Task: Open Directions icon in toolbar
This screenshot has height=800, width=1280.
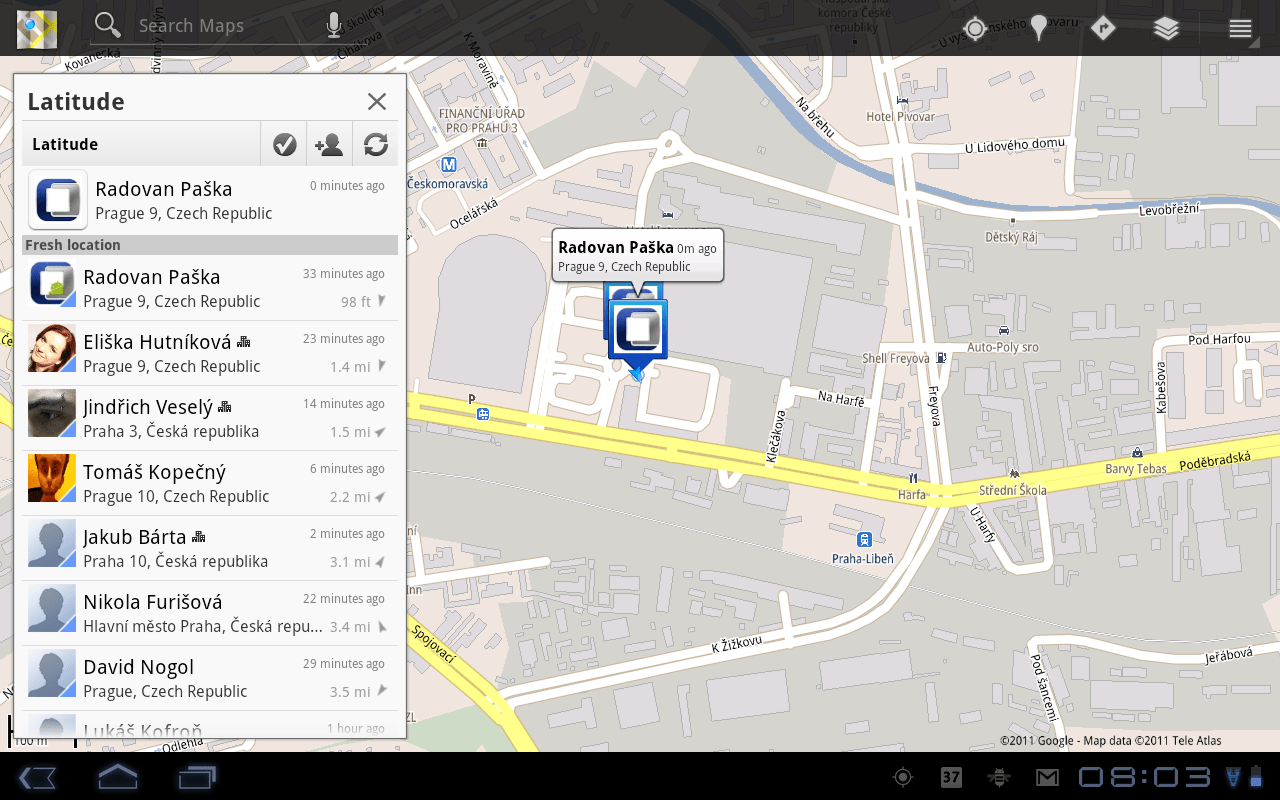Action: [1103, 28]
